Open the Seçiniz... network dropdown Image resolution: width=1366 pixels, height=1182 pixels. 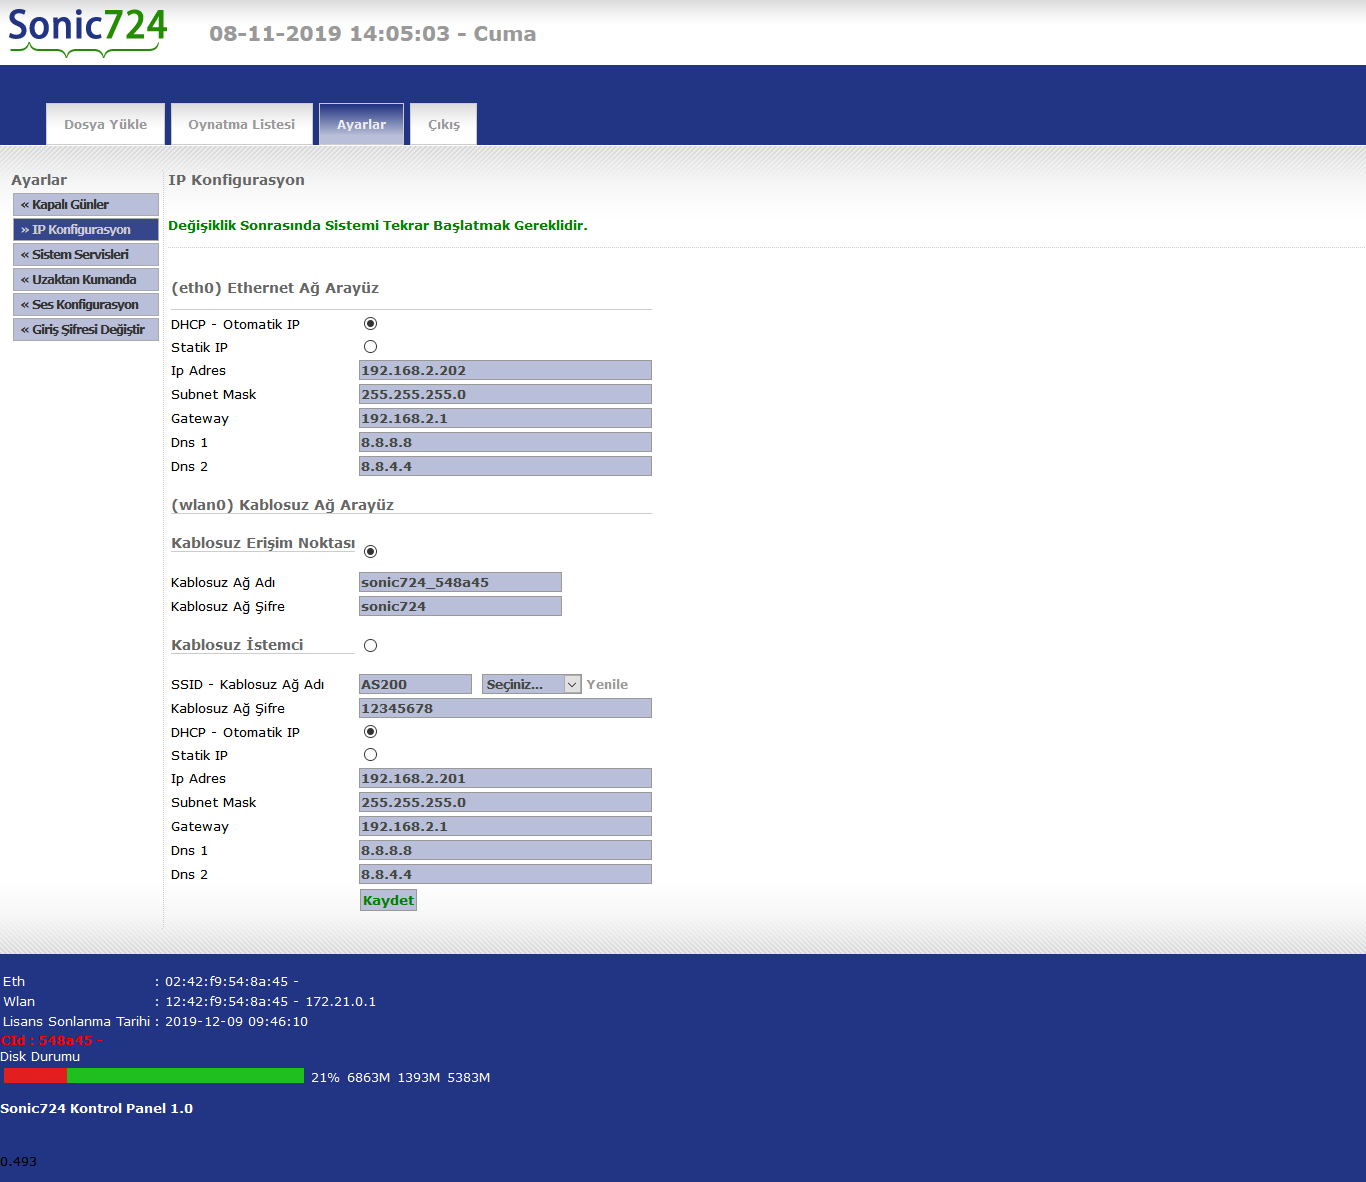click(x=531, y=684)
